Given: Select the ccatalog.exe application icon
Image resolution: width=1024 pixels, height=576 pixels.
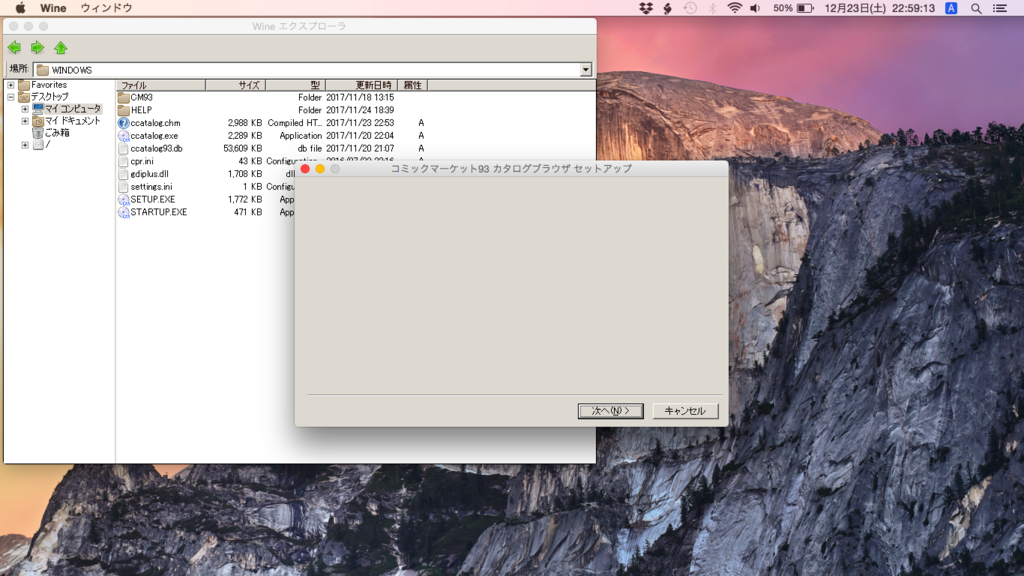Looking at the screenshot, I should 123,136.
